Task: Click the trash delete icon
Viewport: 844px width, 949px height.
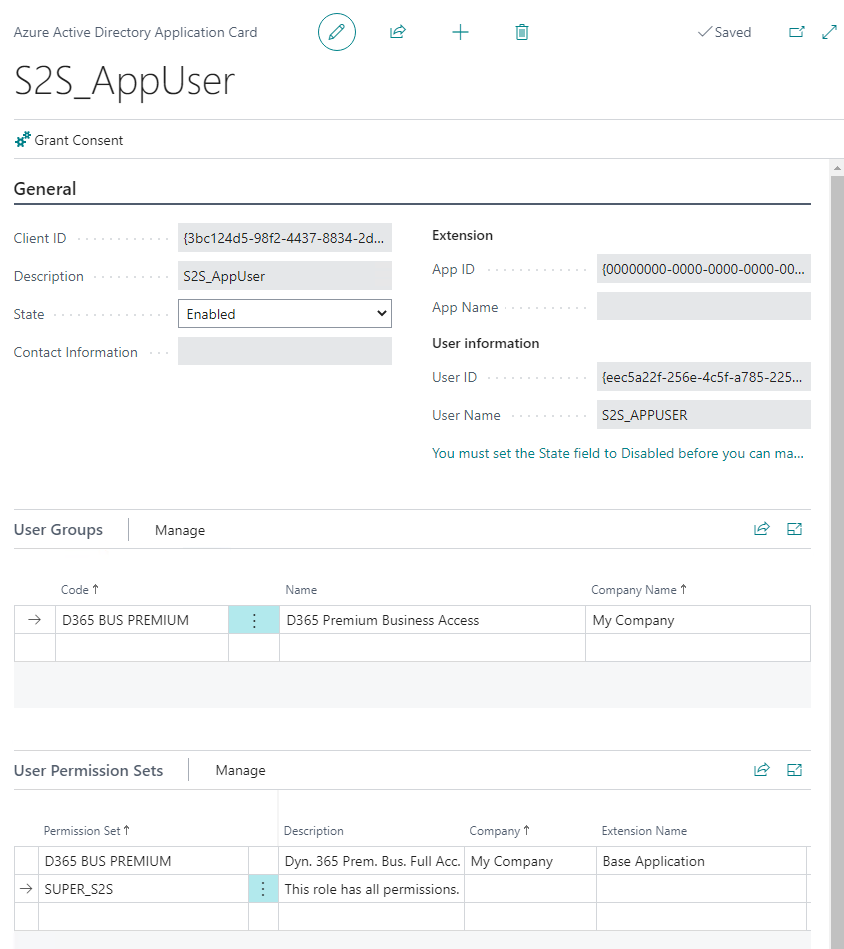Action: [522, 32]
